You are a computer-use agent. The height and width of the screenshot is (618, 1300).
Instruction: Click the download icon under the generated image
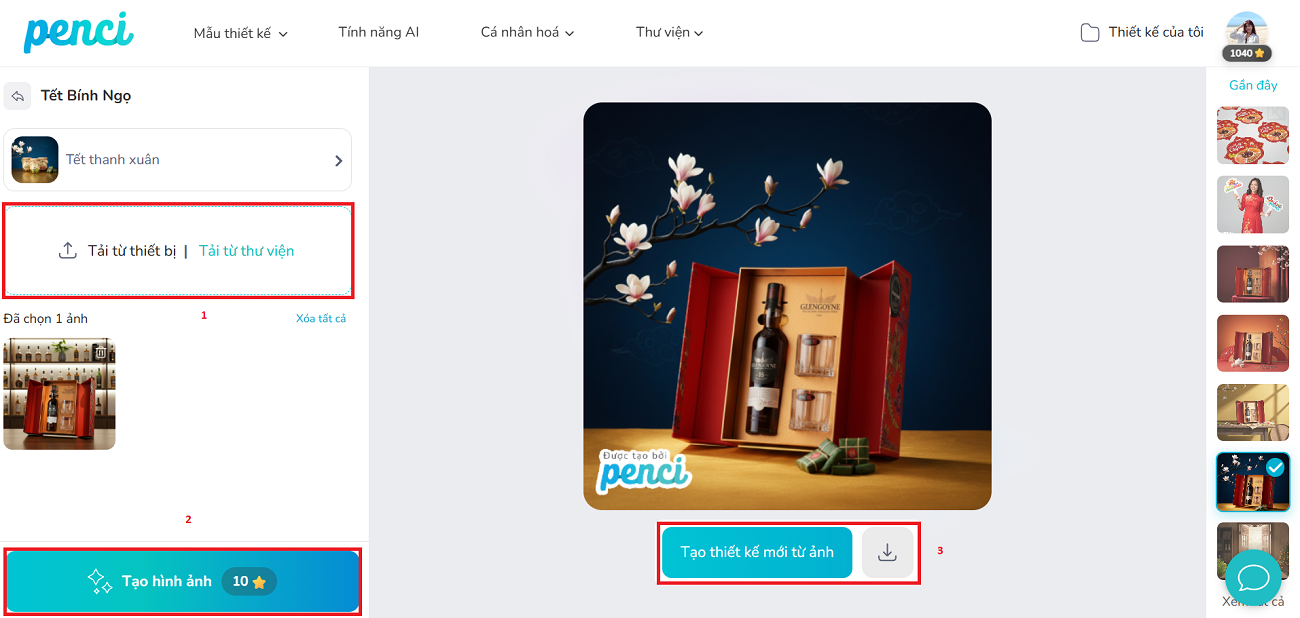tap(887, 552)
